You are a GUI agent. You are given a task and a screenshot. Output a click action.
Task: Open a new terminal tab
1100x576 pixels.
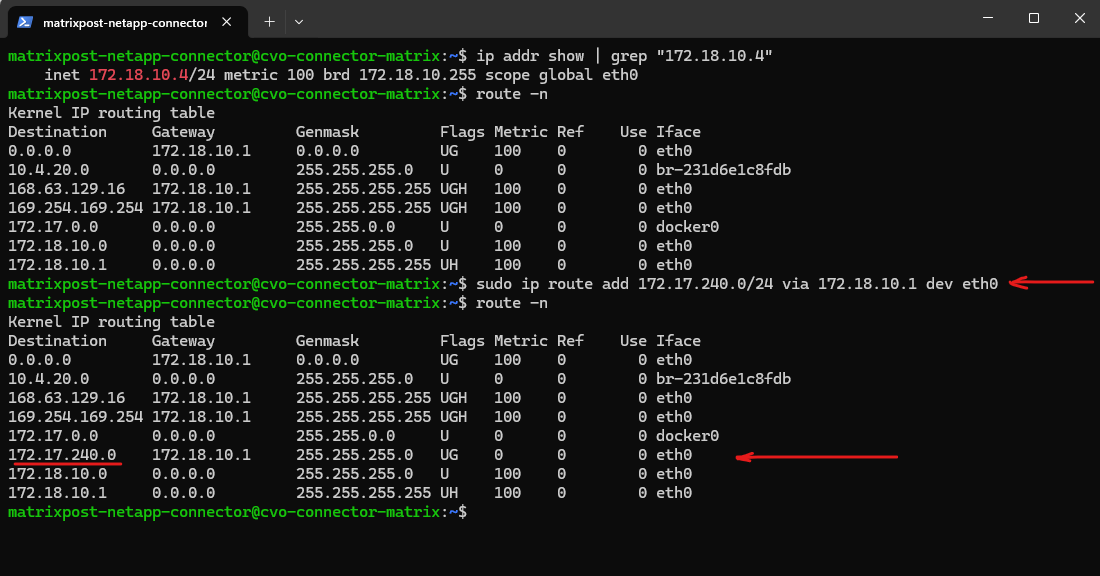click(269, 21)
